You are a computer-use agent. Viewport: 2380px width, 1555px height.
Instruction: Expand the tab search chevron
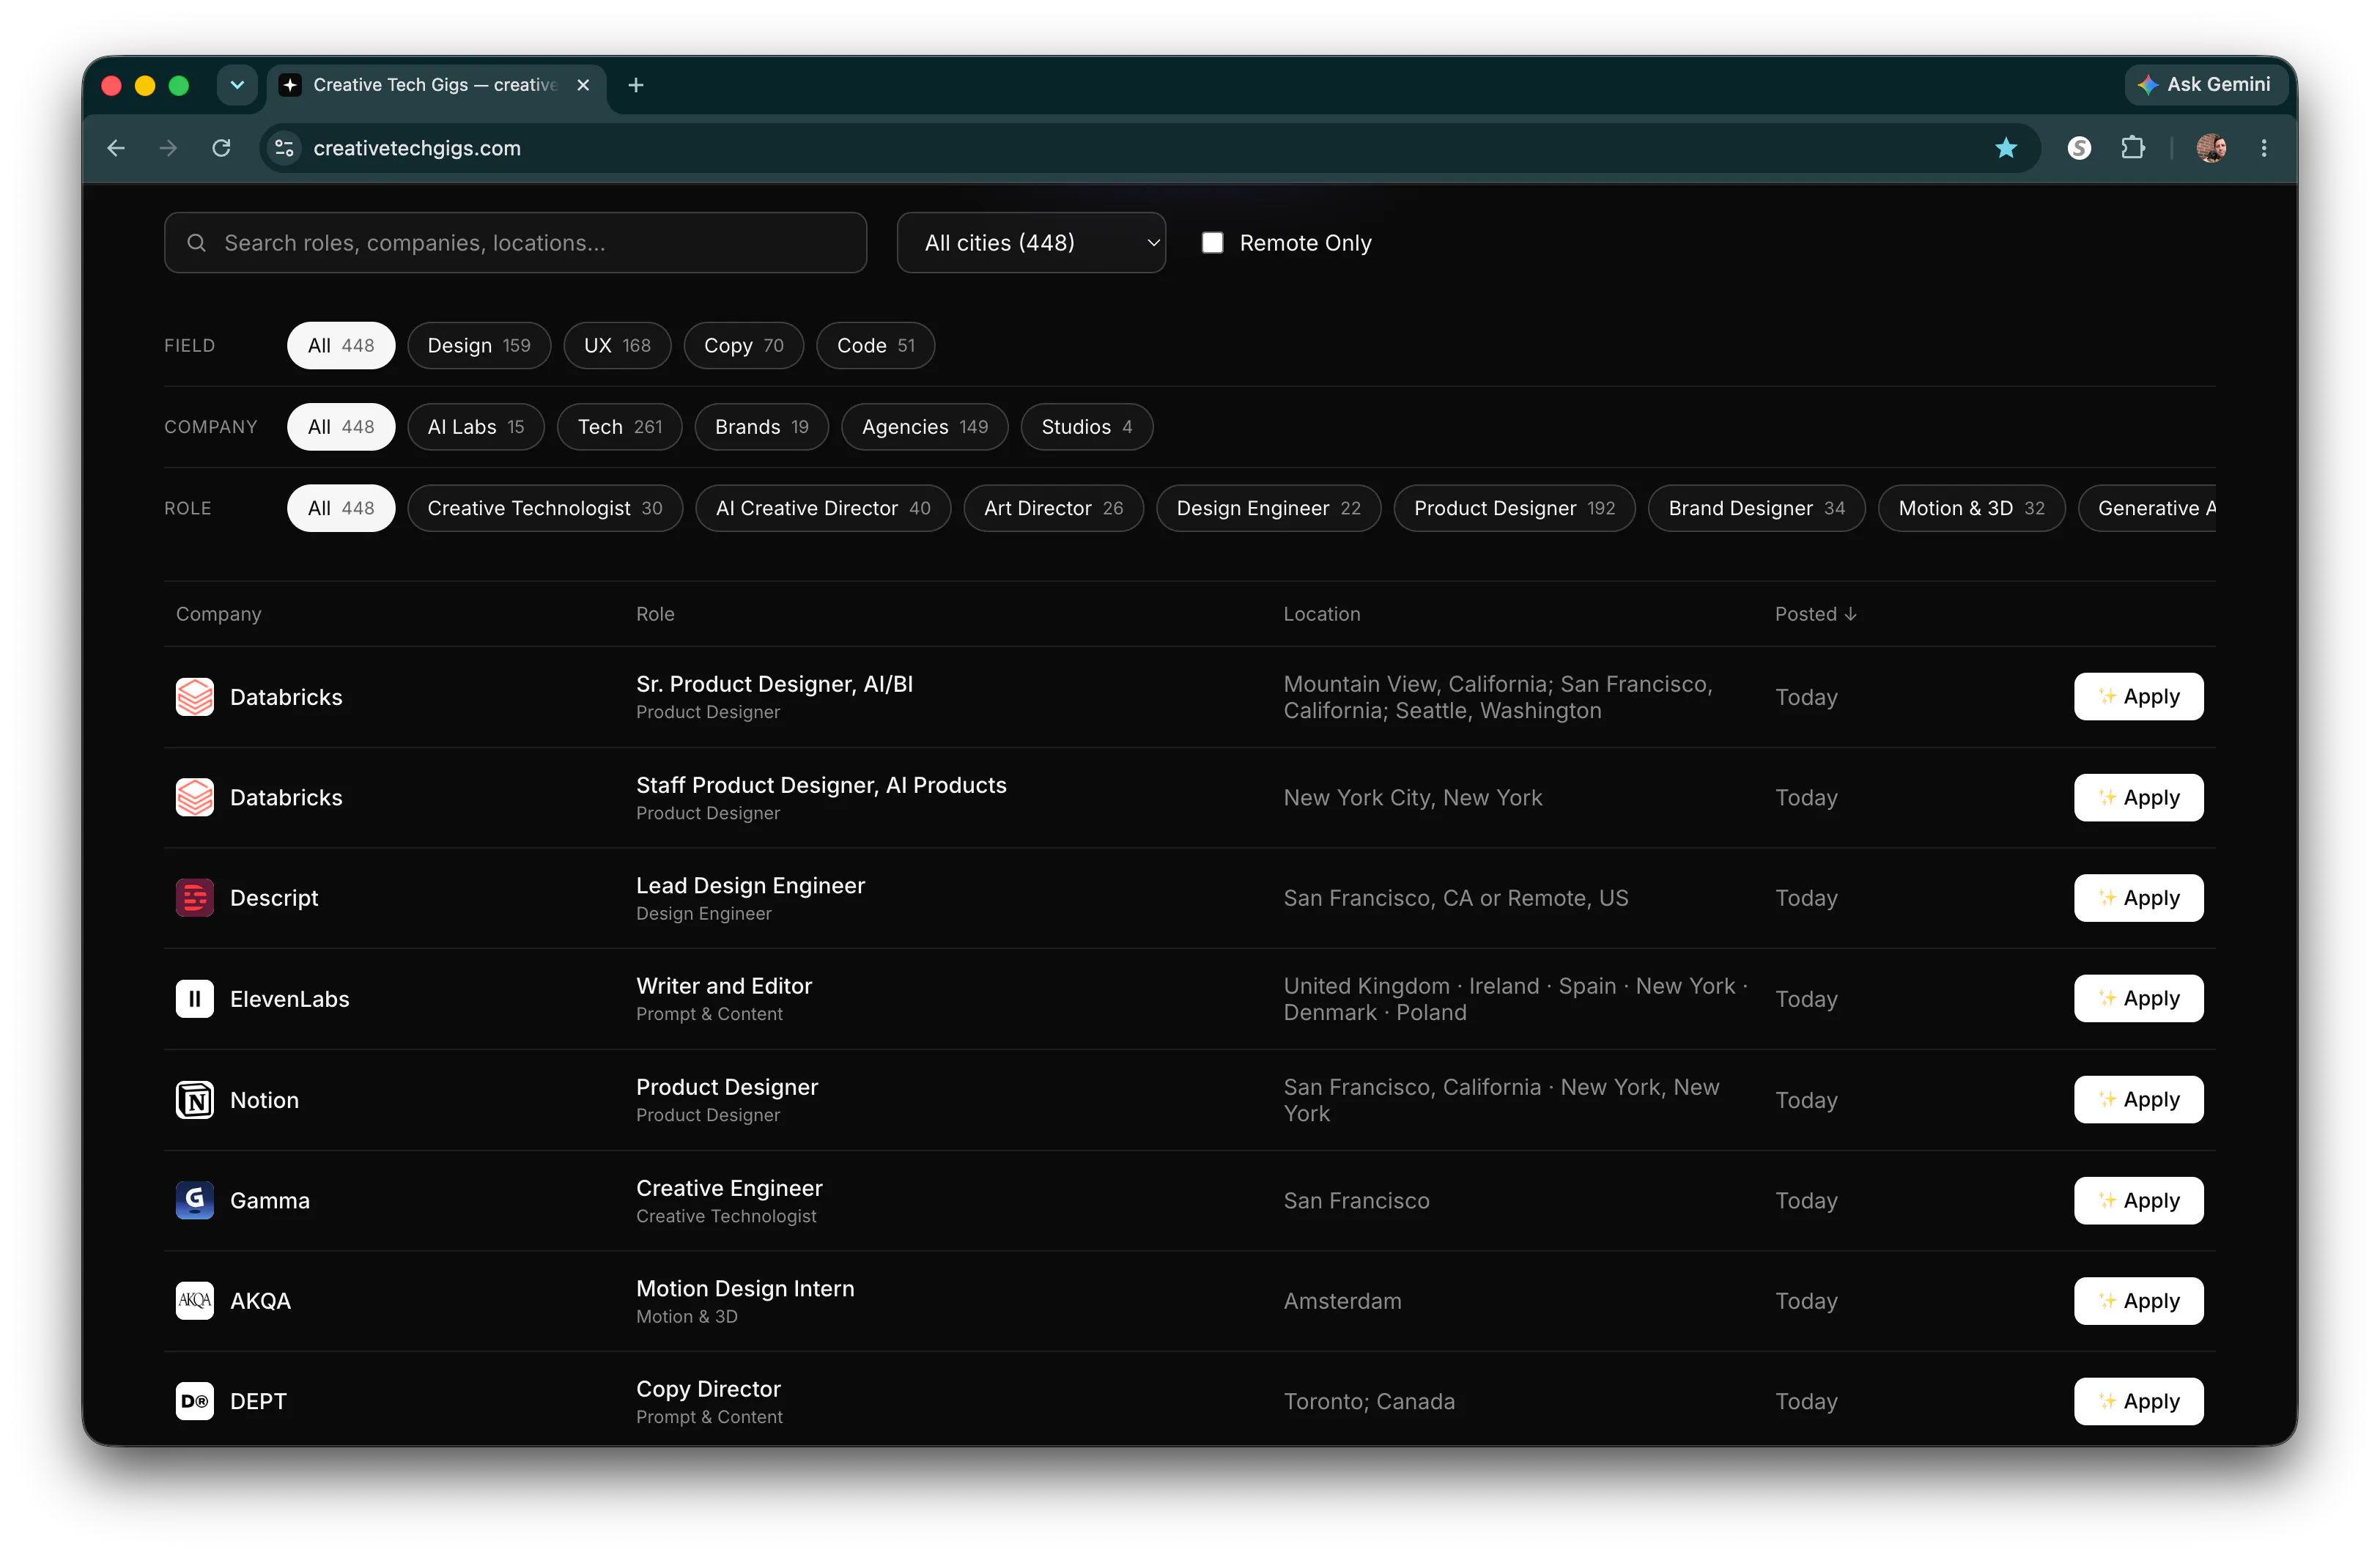(x=237, y=85)
